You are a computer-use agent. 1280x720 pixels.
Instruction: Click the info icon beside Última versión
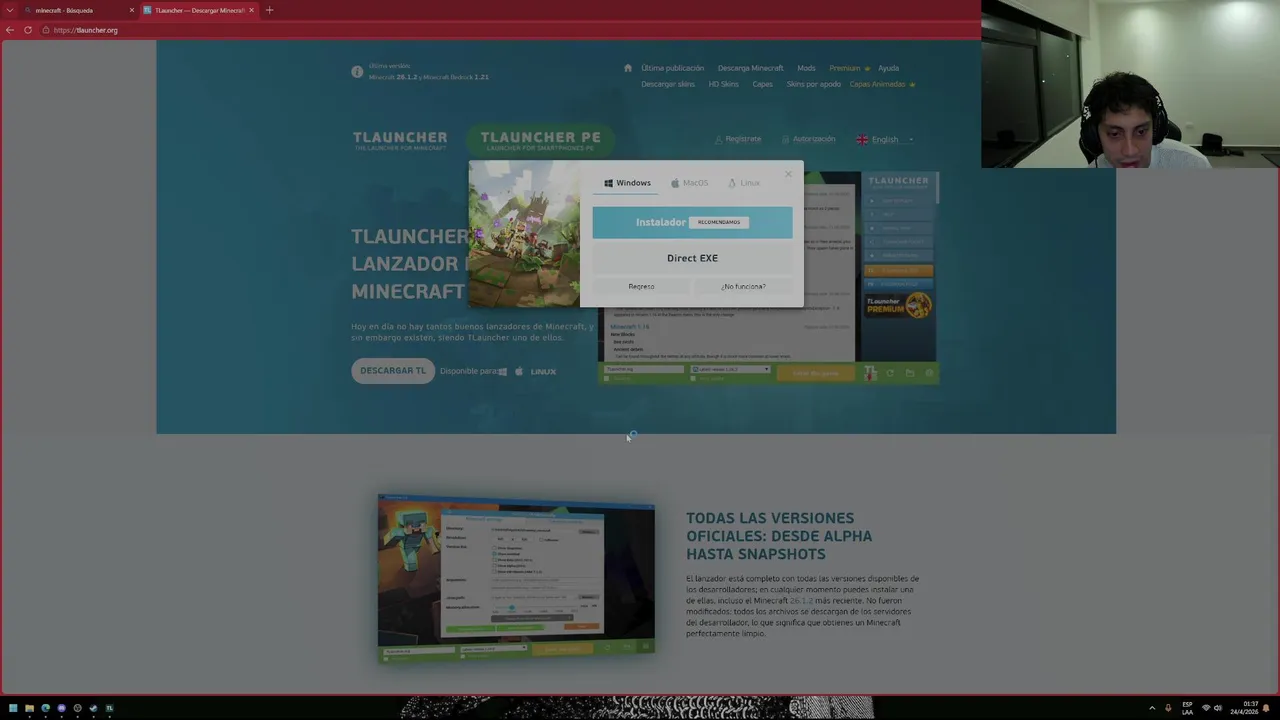click(357, 72)
